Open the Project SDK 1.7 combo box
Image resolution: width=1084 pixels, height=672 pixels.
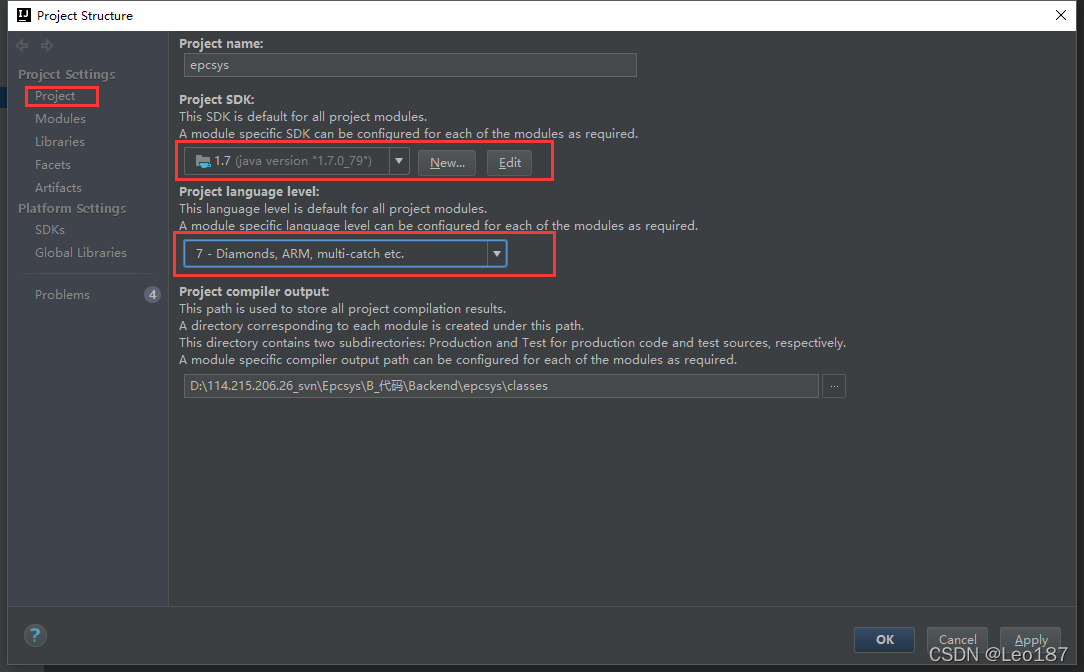pos(297,161)
